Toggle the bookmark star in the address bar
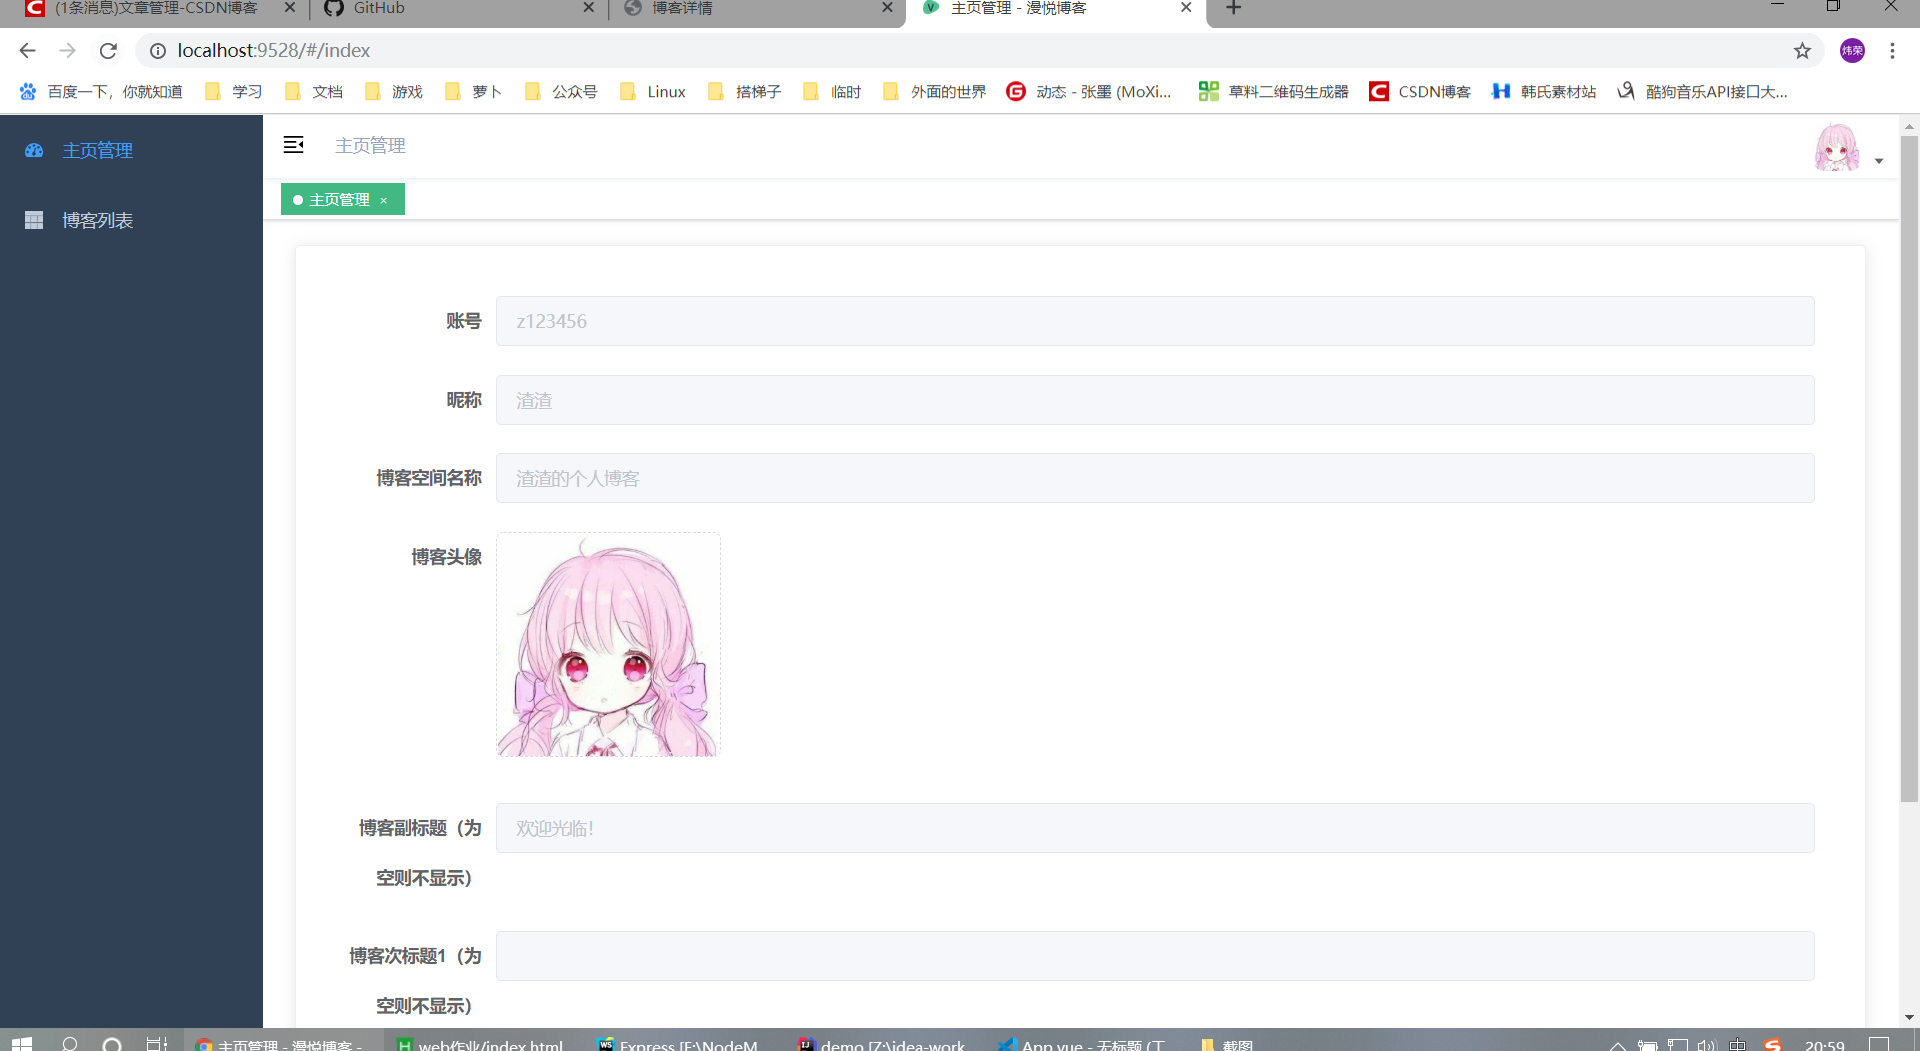The image size is (1920, 1051). [x=1803, y=50]
